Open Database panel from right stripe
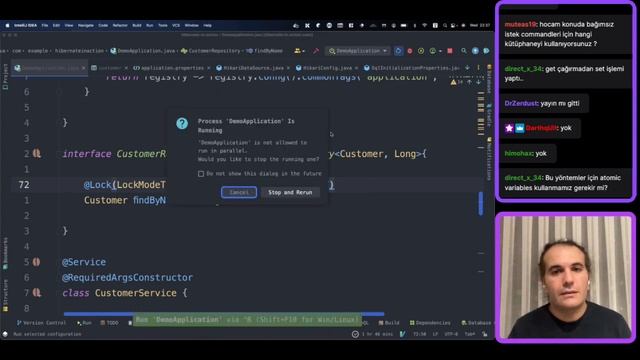The height and width of the screenshot is (360, 640). coord(489,78)
